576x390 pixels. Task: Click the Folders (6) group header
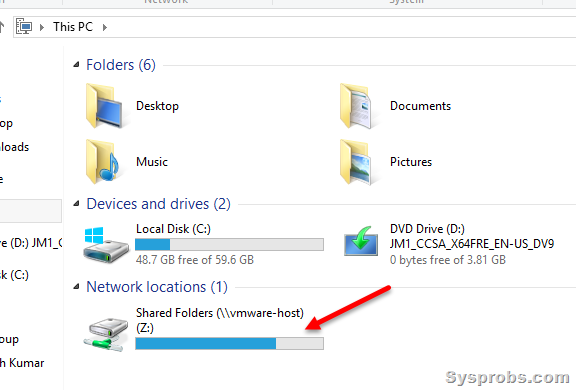(x=121, y=65)
